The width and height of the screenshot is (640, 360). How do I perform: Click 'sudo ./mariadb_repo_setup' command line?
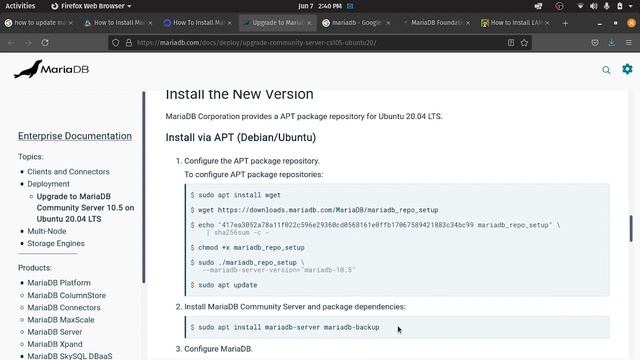pyautogui.click(x=273, y=266)
